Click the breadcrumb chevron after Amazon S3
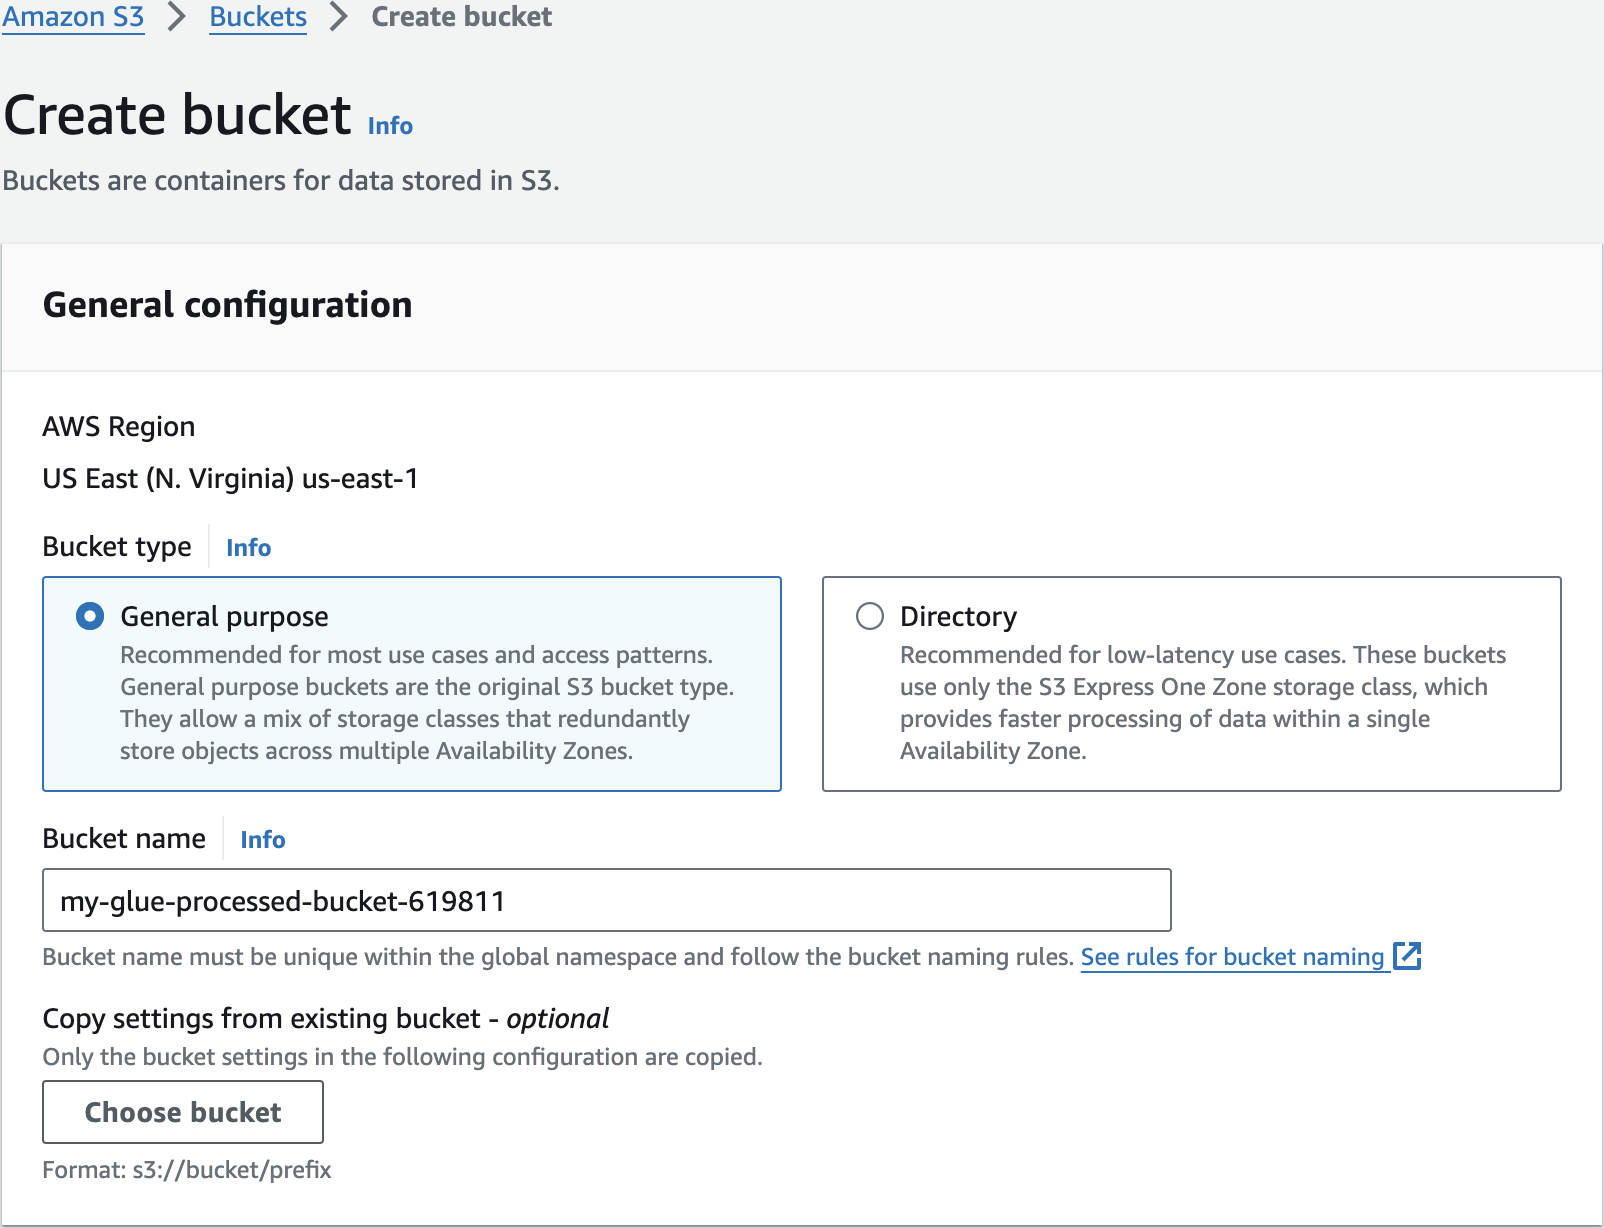The image size is (1604, 1228). coord(177,17)
